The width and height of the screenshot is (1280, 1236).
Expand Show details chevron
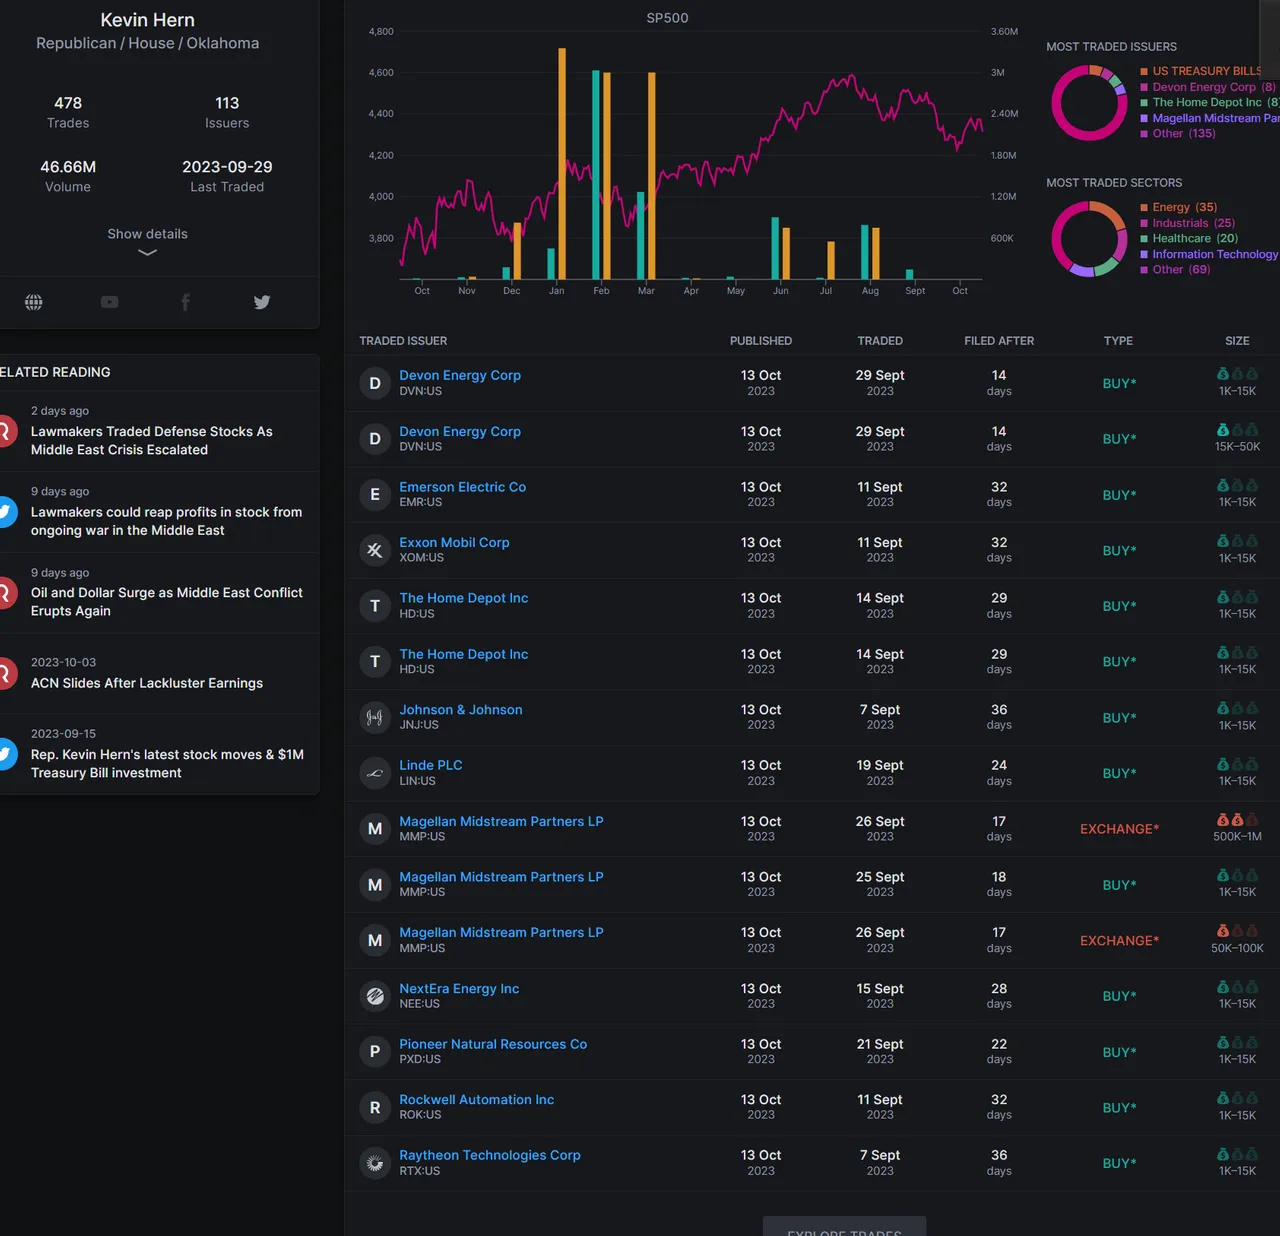[147, 252]
